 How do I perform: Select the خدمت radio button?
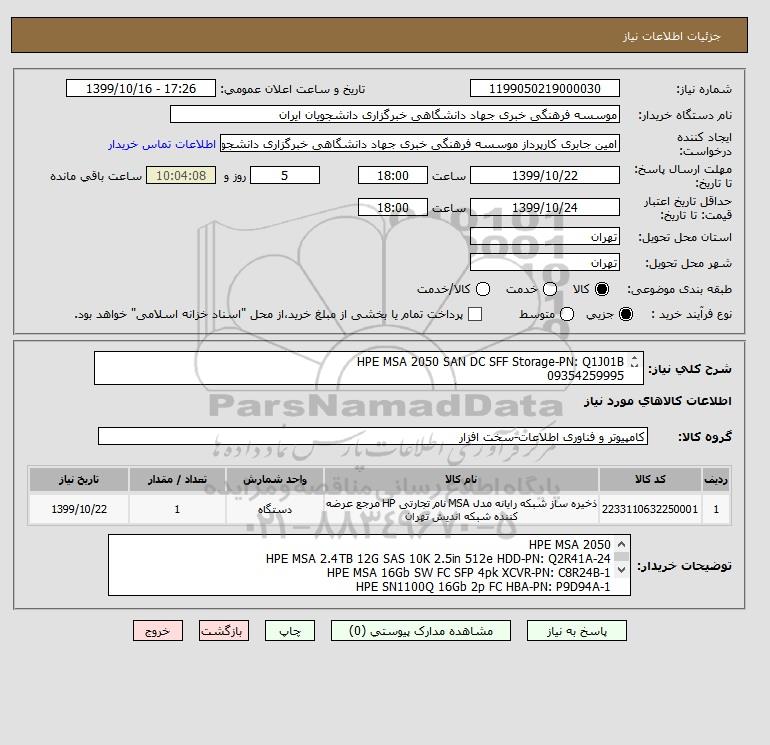(550, 289)
